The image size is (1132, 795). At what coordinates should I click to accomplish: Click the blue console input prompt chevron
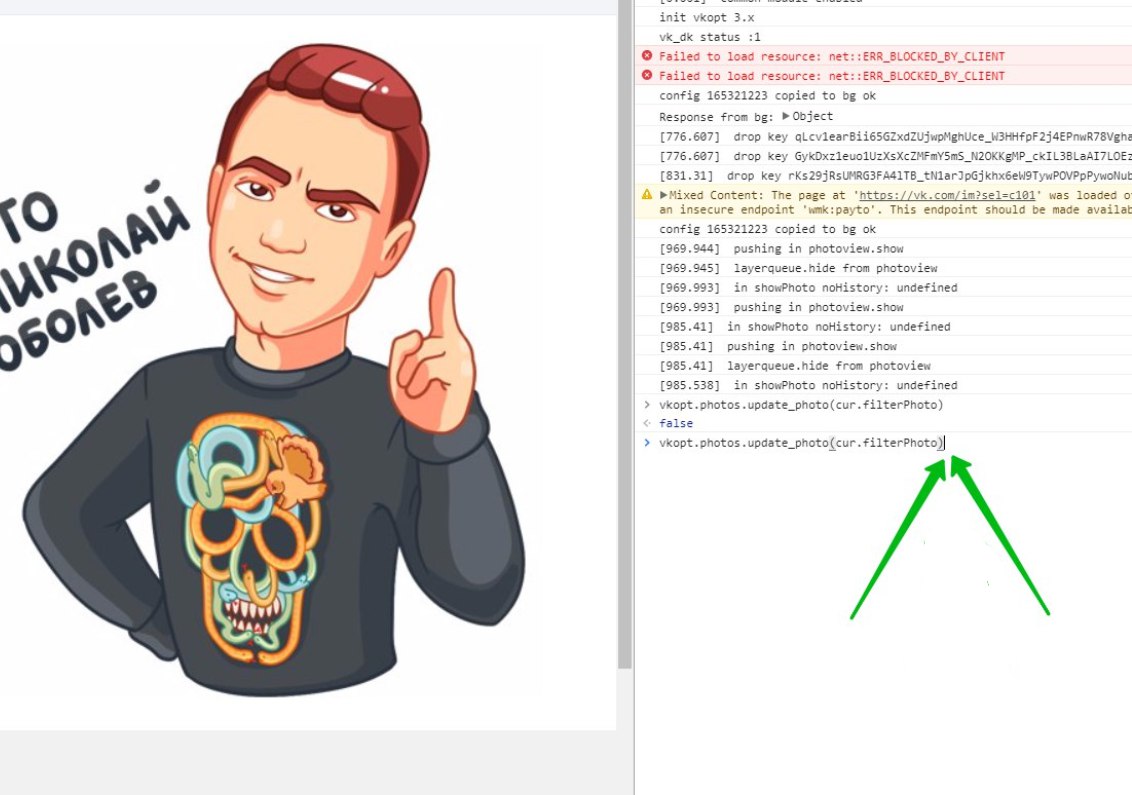click(647, 442)
